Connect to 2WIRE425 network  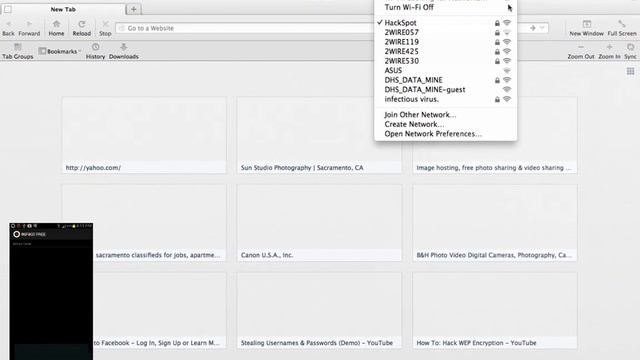(445, 51)
